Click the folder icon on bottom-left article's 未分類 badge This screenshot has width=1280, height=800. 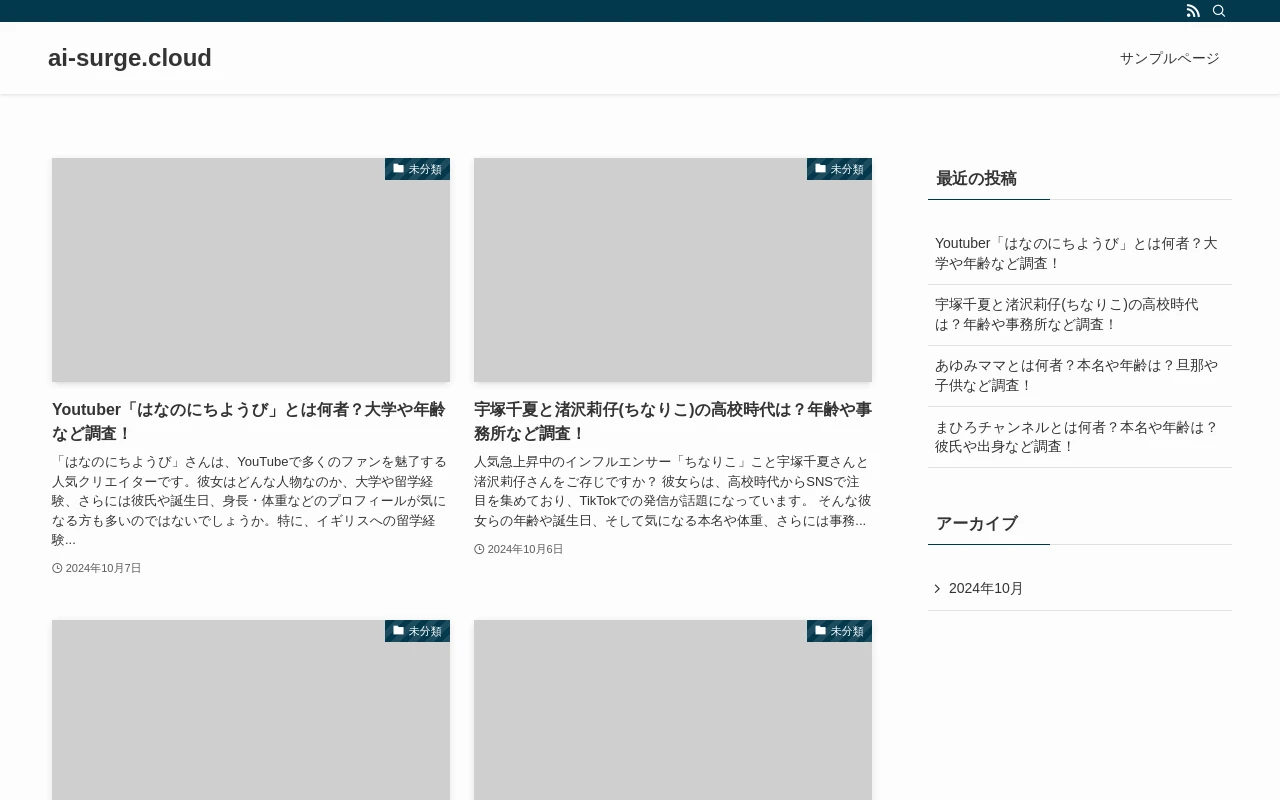[398, 630]
